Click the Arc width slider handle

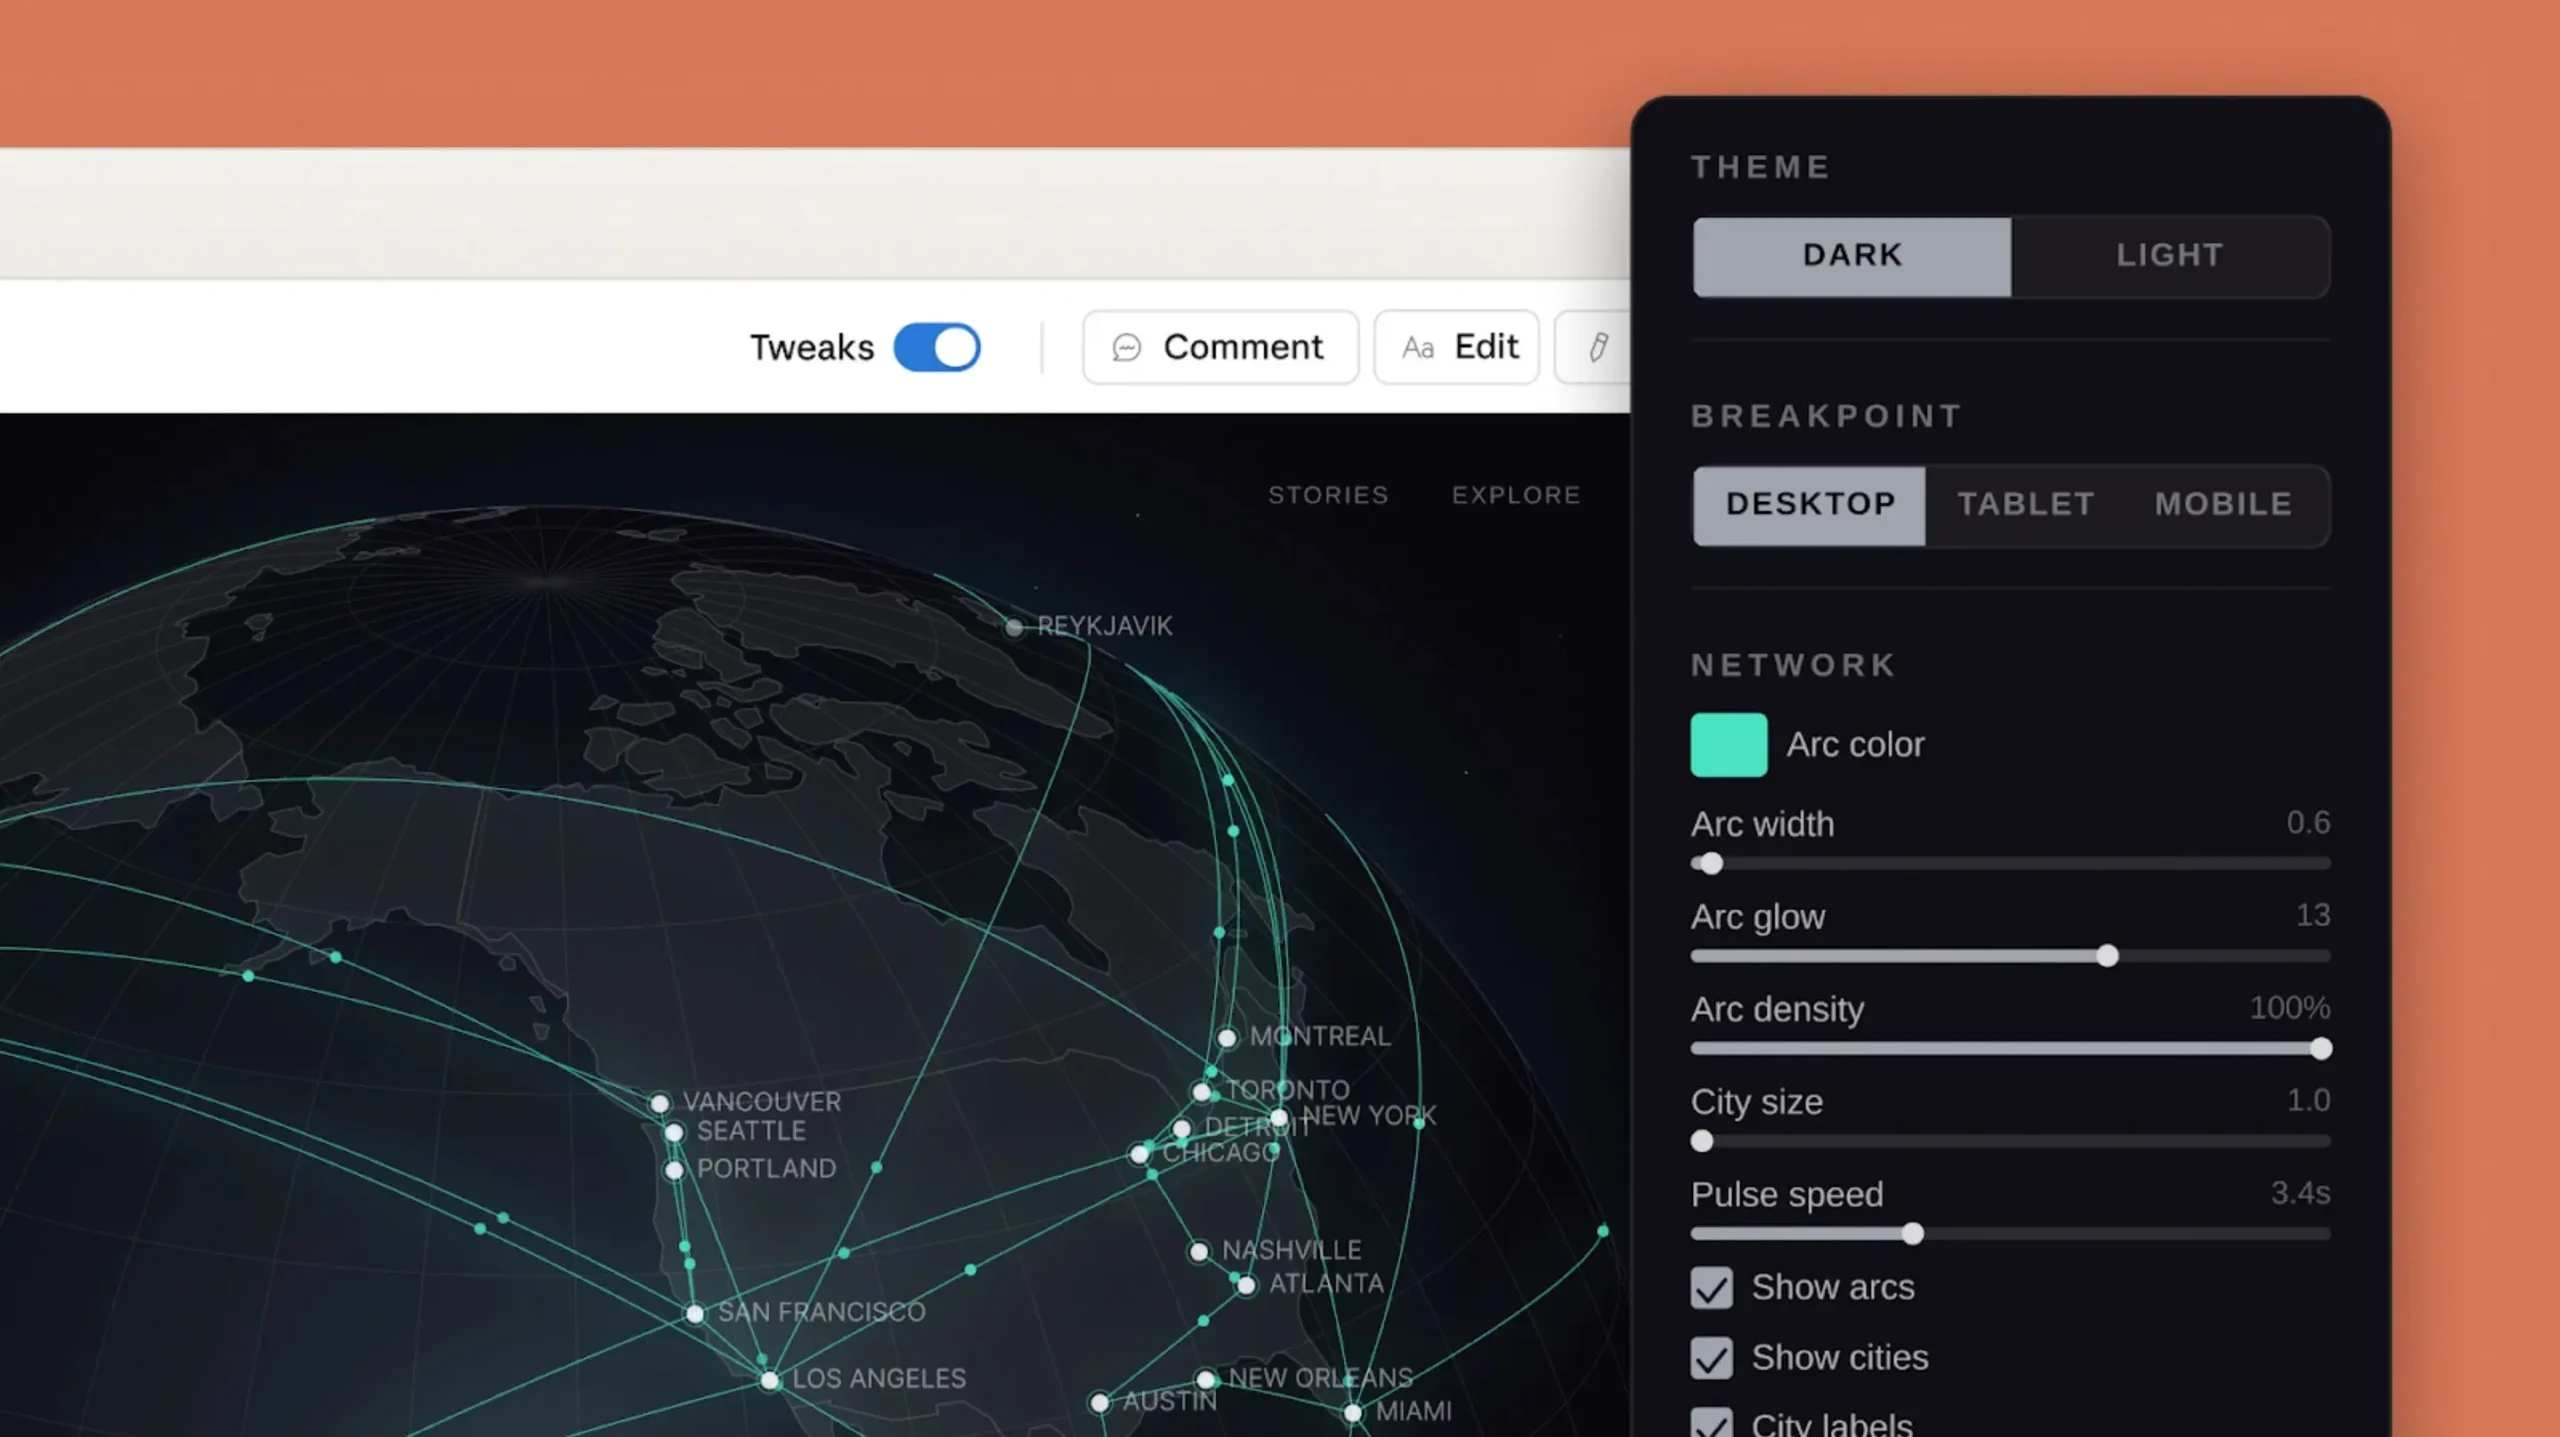1712,864
